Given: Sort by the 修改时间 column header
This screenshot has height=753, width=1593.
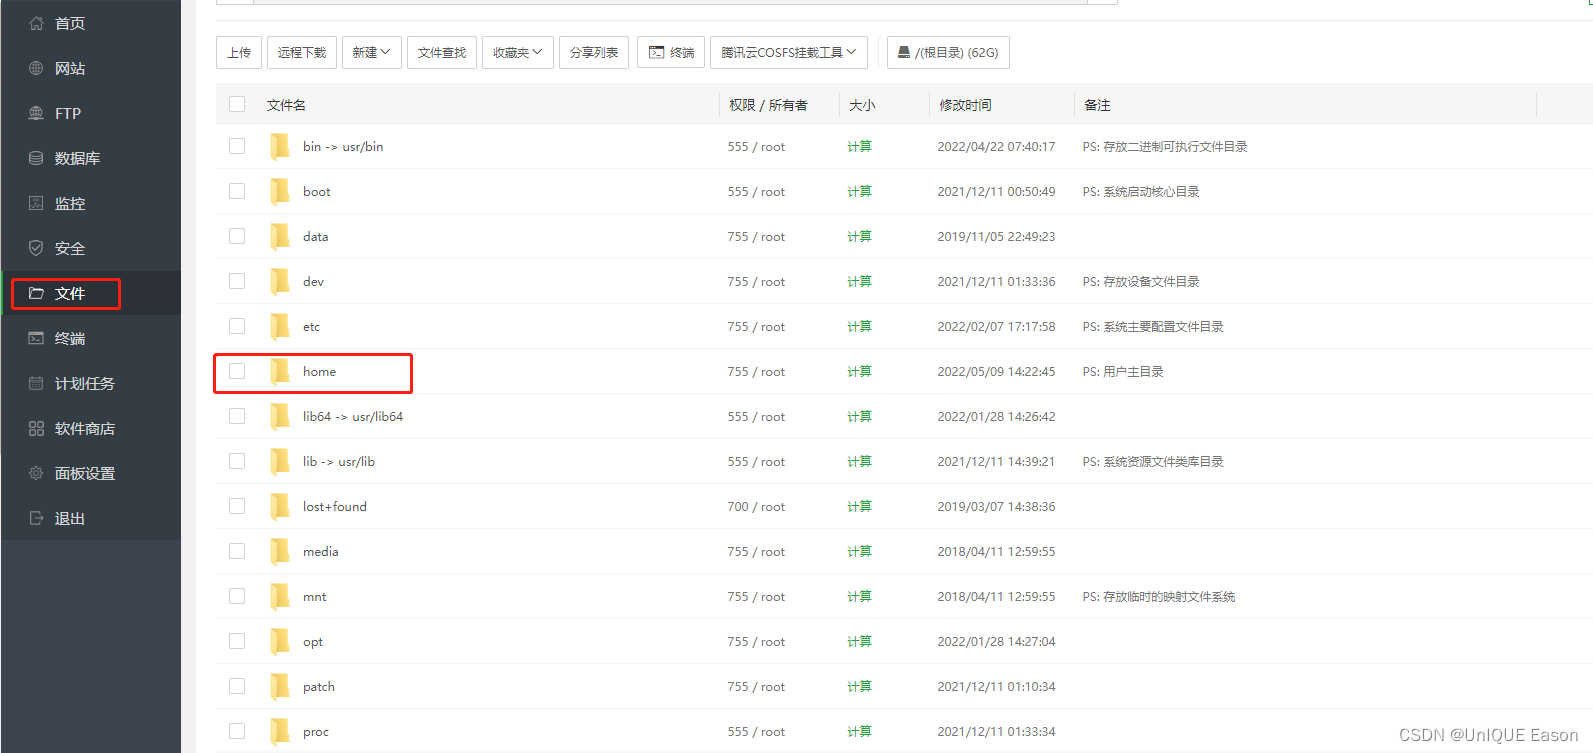Looking at the screenshot, I should pyautogui.click(x=965, y=105).
